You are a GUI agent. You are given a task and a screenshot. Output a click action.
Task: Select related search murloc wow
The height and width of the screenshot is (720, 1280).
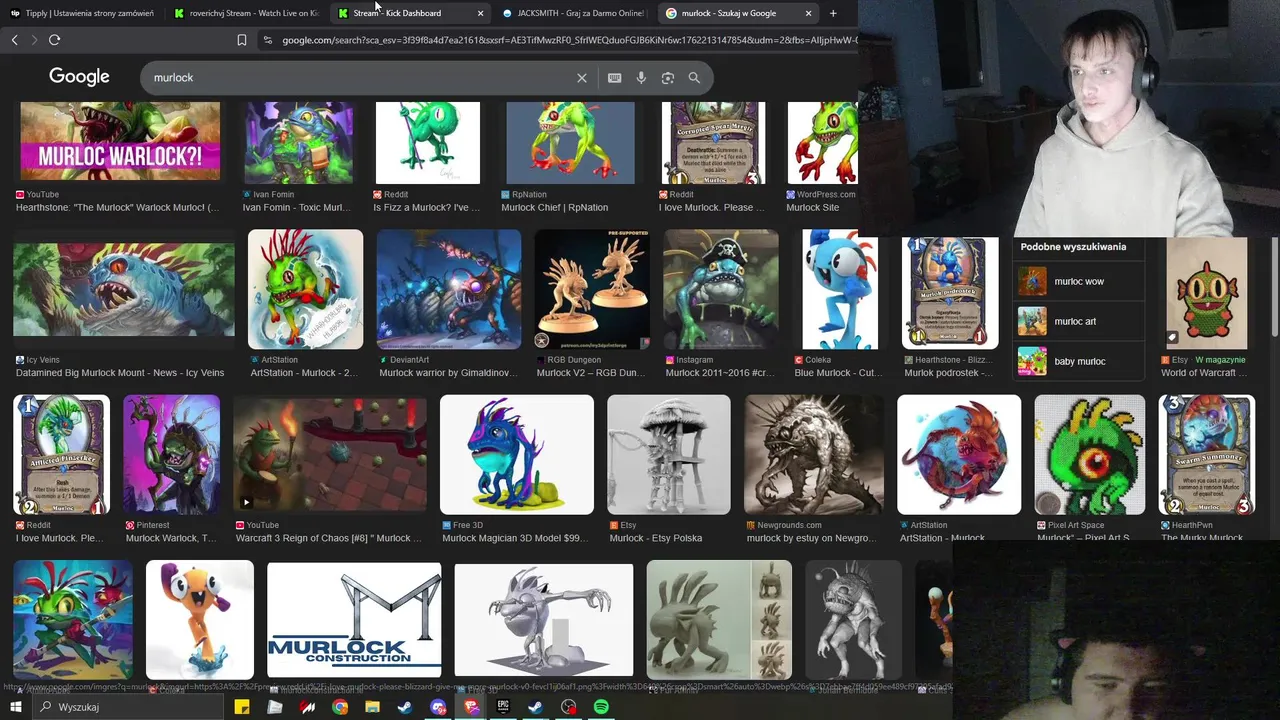coord(1079,282)
